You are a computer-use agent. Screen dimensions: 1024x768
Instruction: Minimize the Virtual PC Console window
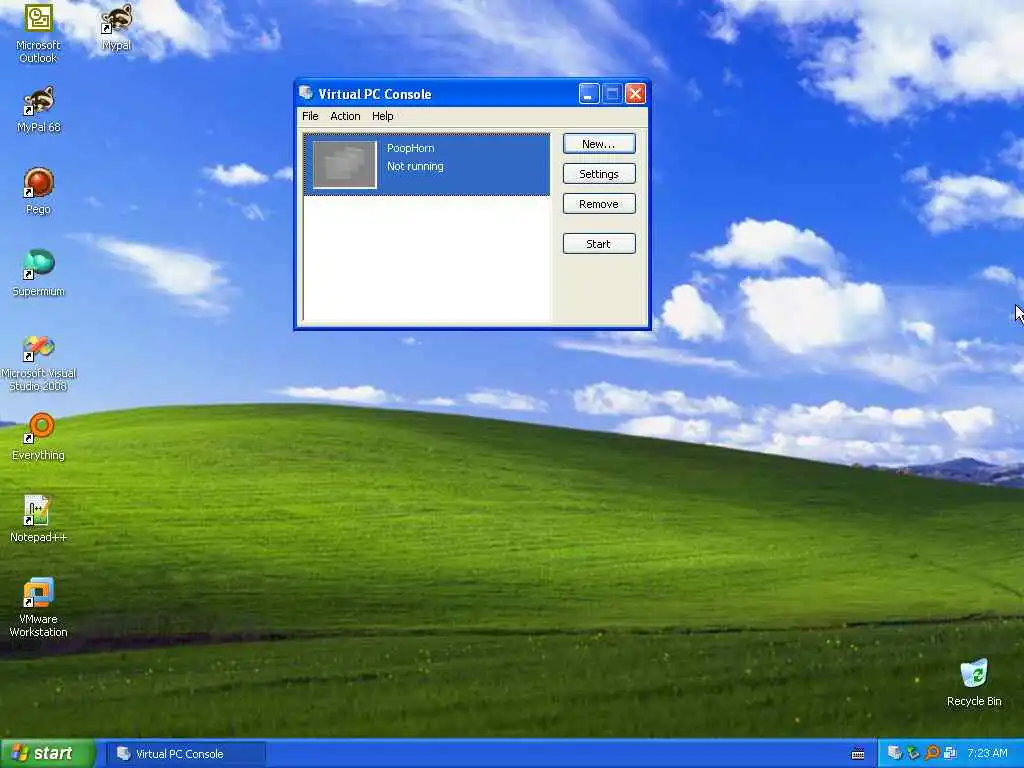pos(588,94)
